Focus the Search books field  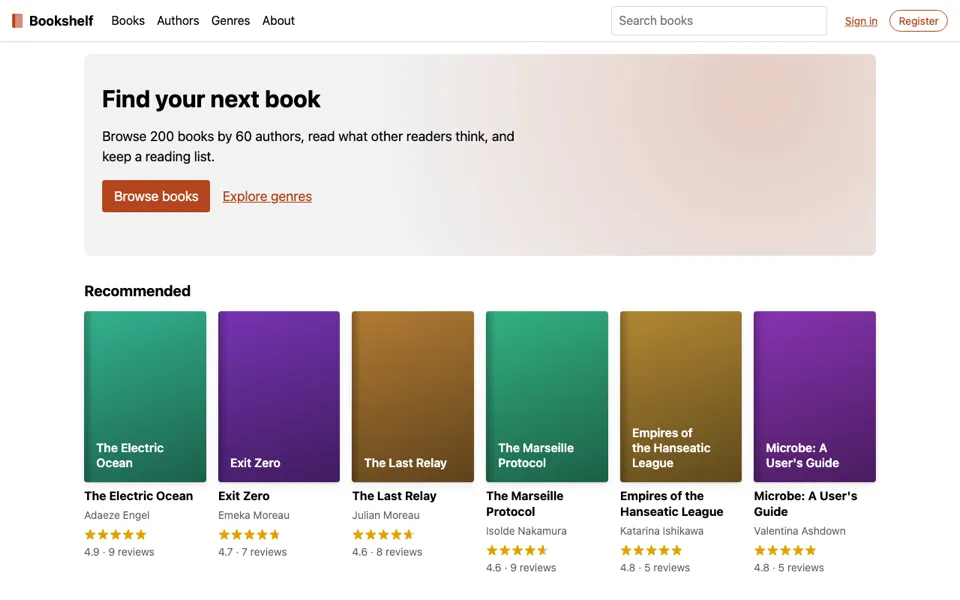[719, 21]
